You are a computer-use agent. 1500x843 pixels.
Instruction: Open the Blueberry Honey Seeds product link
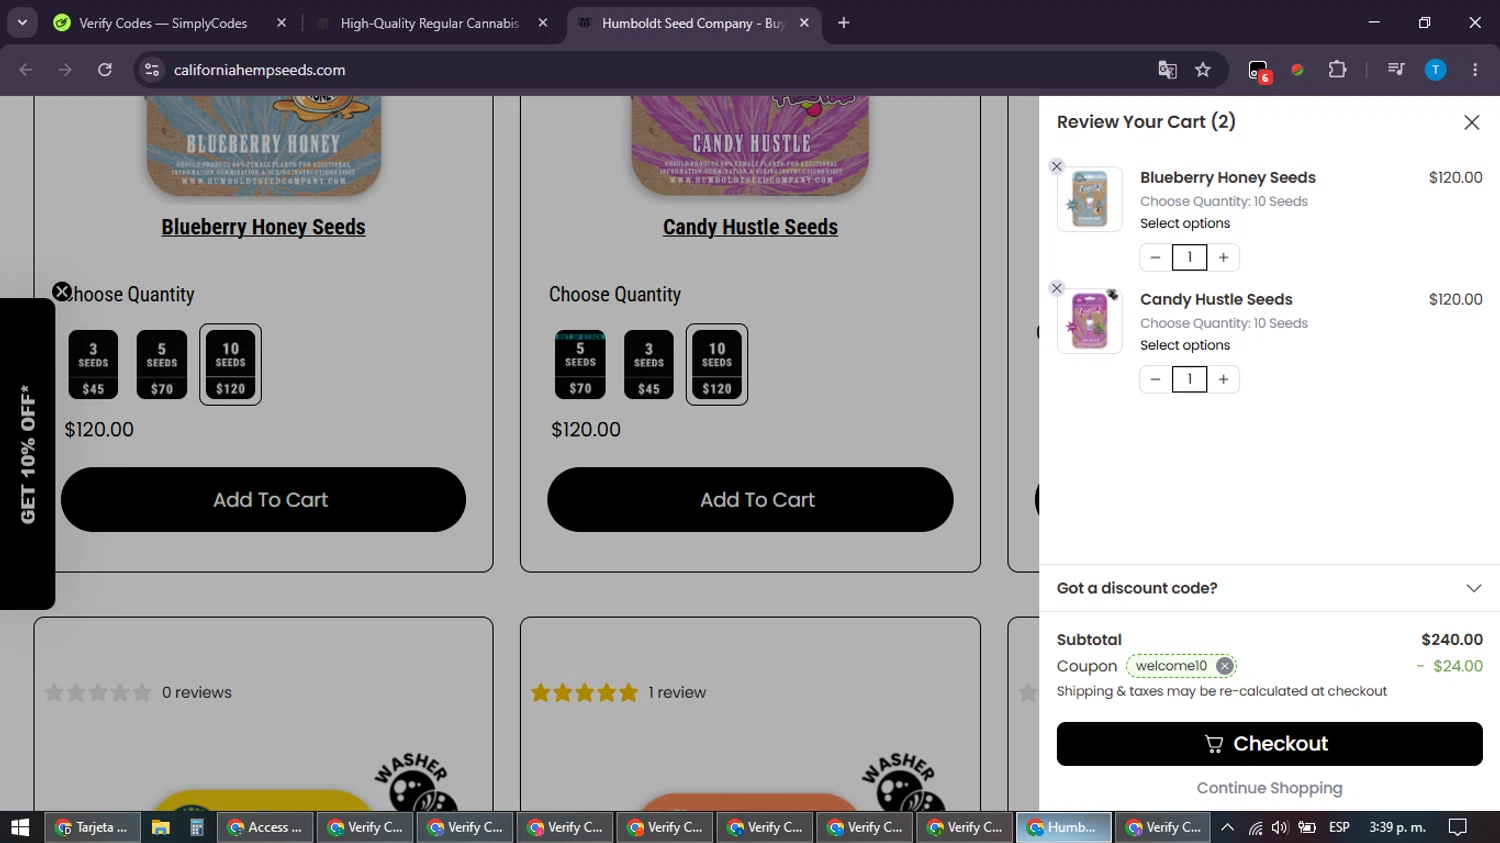[x=263, y=227]
